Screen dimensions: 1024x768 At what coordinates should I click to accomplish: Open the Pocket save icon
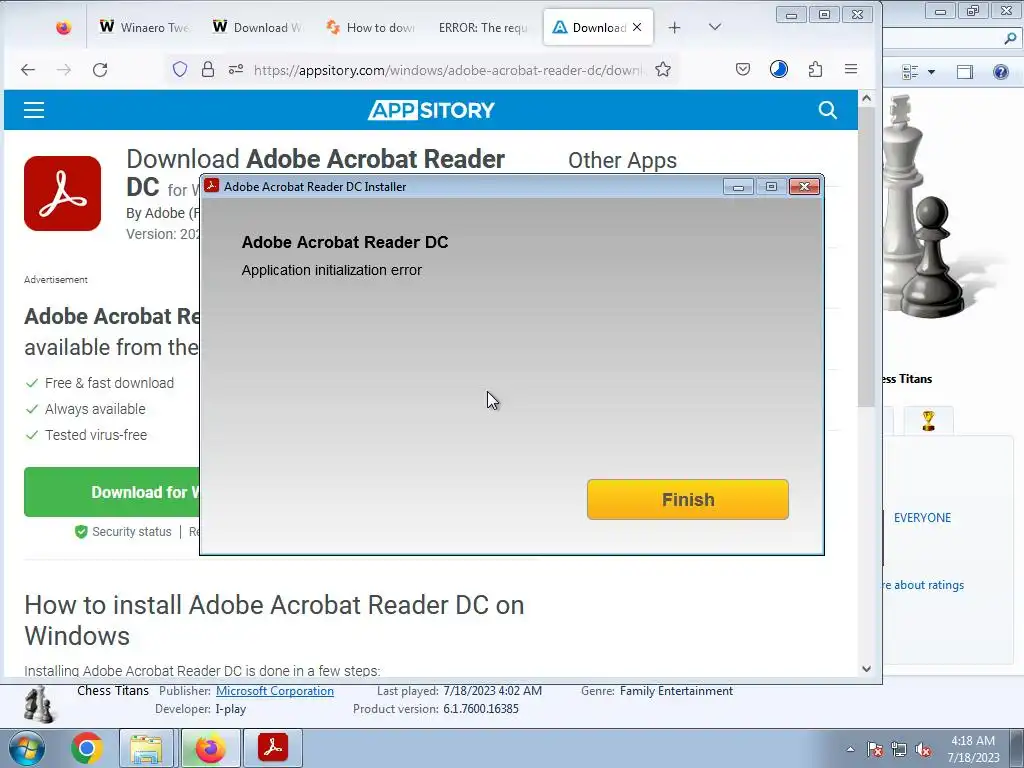(x=743, y=69)
